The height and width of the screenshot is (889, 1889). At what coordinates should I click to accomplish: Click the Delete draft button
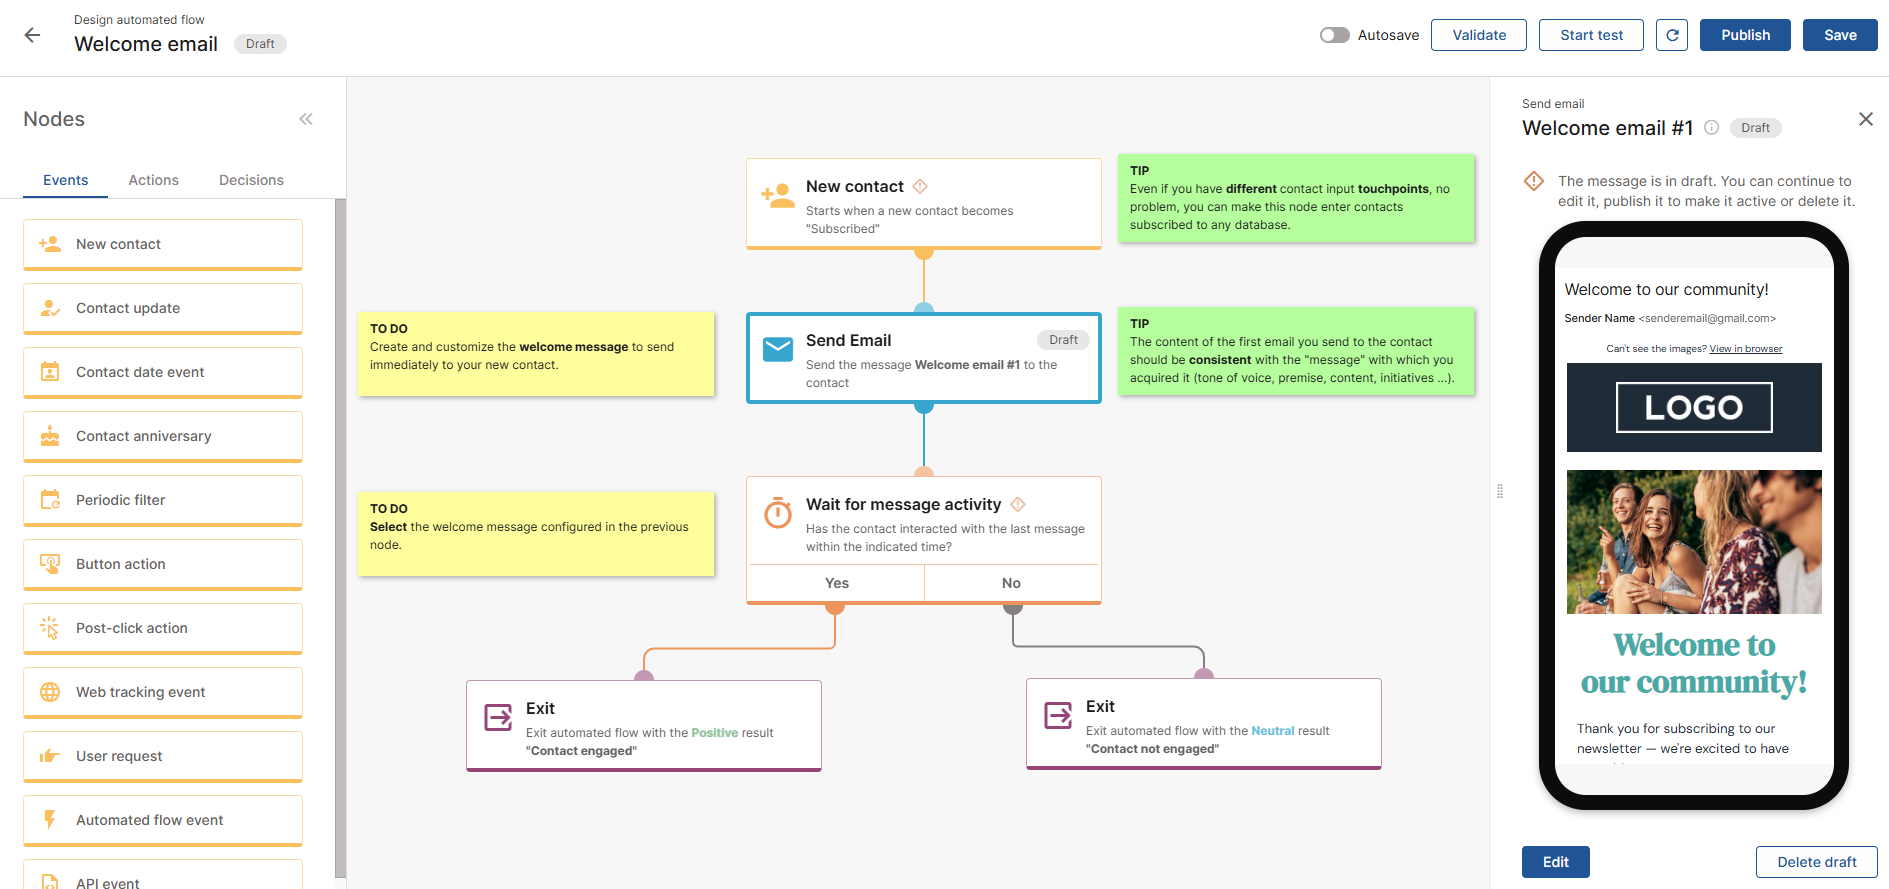[1816, 862]
